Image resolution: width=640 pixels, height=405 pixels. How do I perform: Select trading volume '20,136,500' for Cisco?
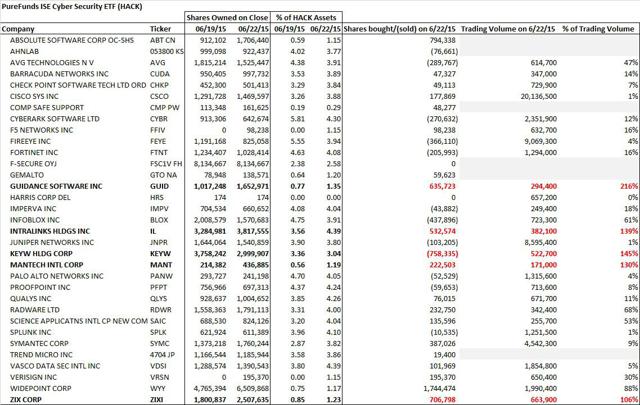click(538, 96)
